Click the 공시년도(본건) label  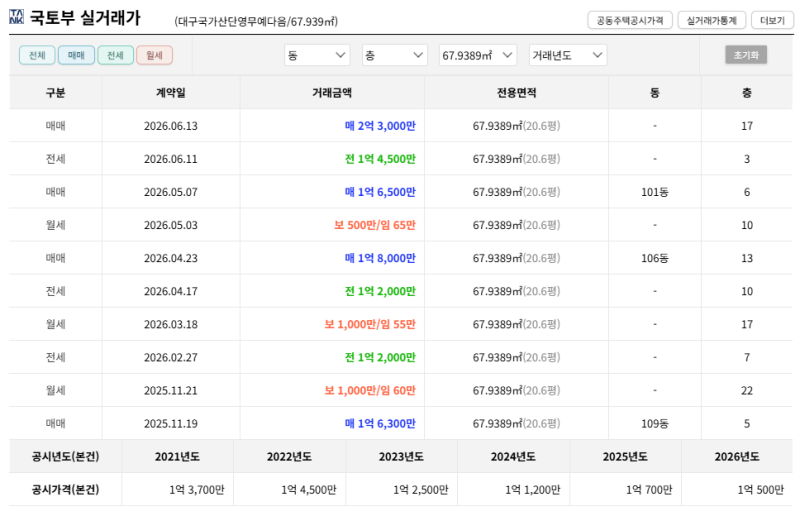tap(65, 457)
